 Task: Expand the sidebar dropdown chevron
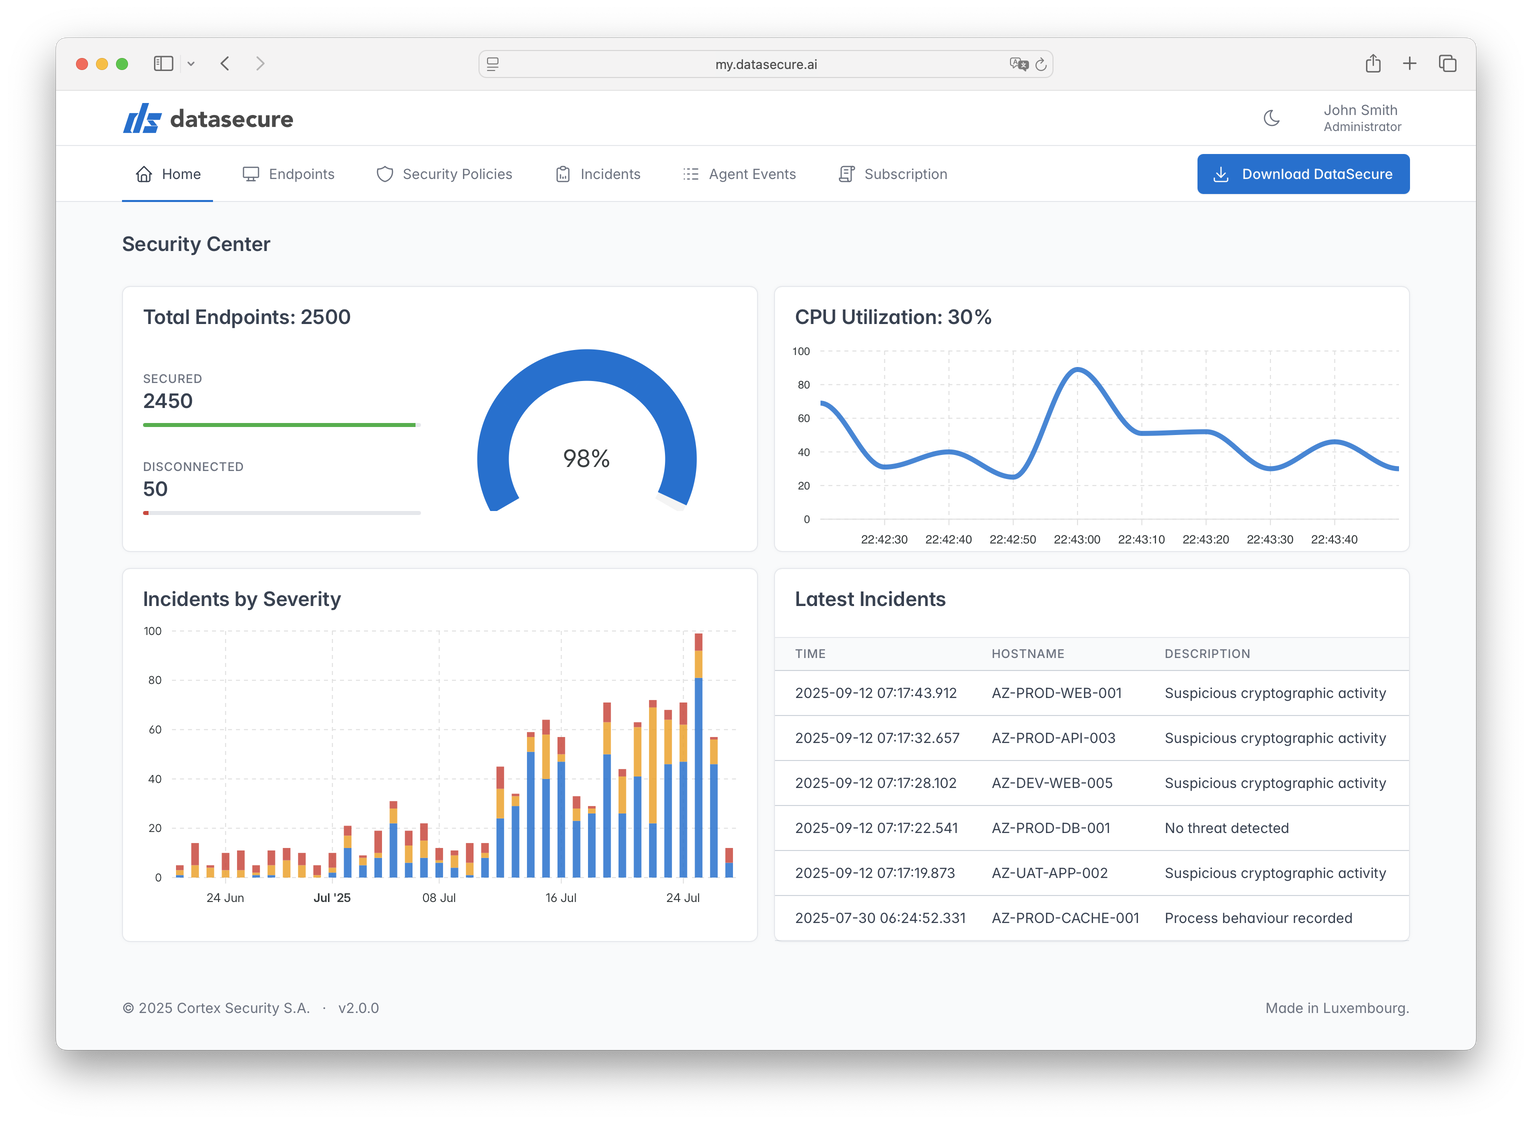(x=191, y=64)
